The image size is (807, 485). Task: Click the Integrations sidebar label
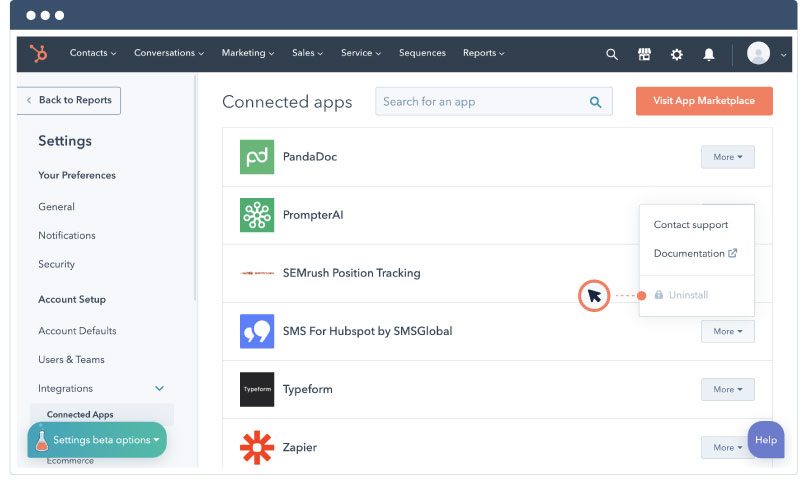point(65,389)
